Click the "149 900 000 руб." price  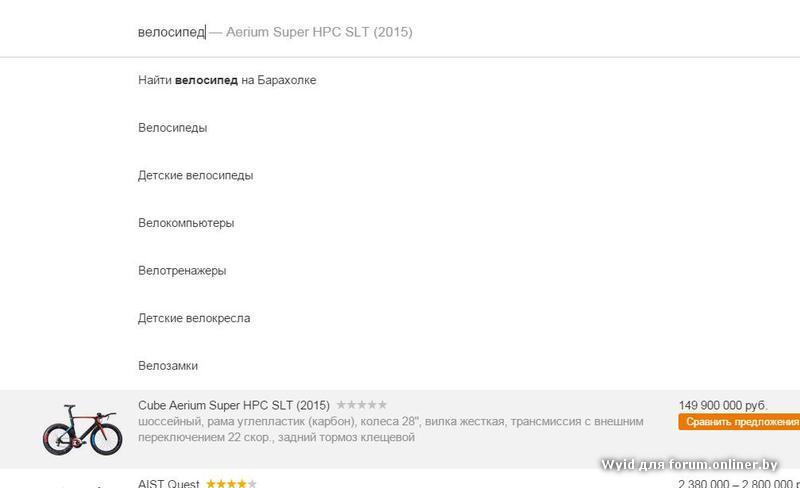723,405
